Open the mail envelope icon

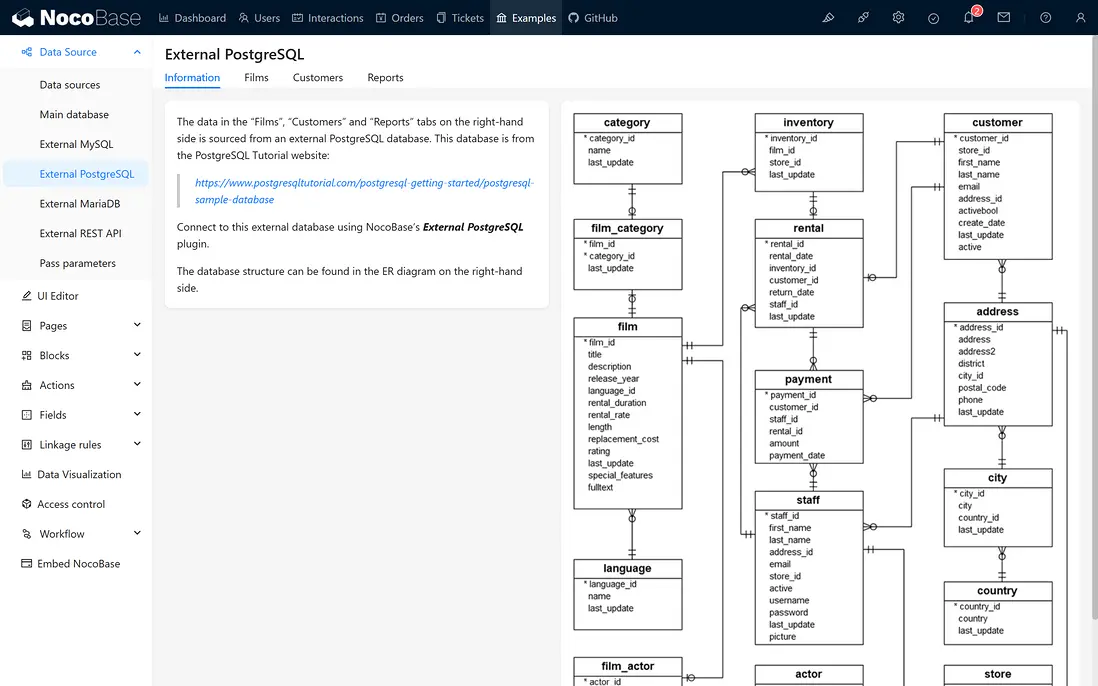[x=1004, y=18]
